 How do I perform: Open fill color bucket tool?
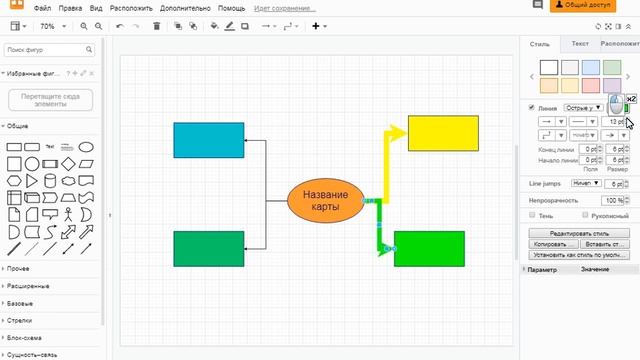[x=214, y=26]
